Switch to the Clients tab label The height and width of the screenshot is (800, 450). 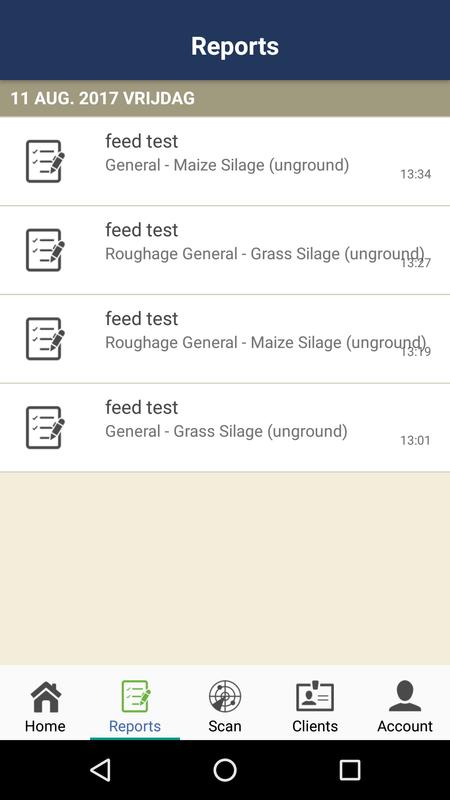tap(315, 726)
